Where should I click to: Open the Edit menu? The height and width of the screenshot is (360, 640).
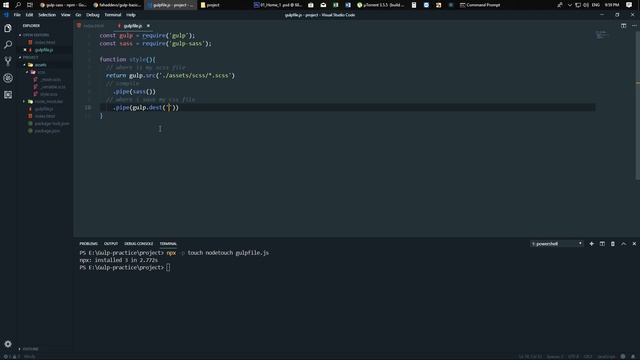[x=29, y=15]
